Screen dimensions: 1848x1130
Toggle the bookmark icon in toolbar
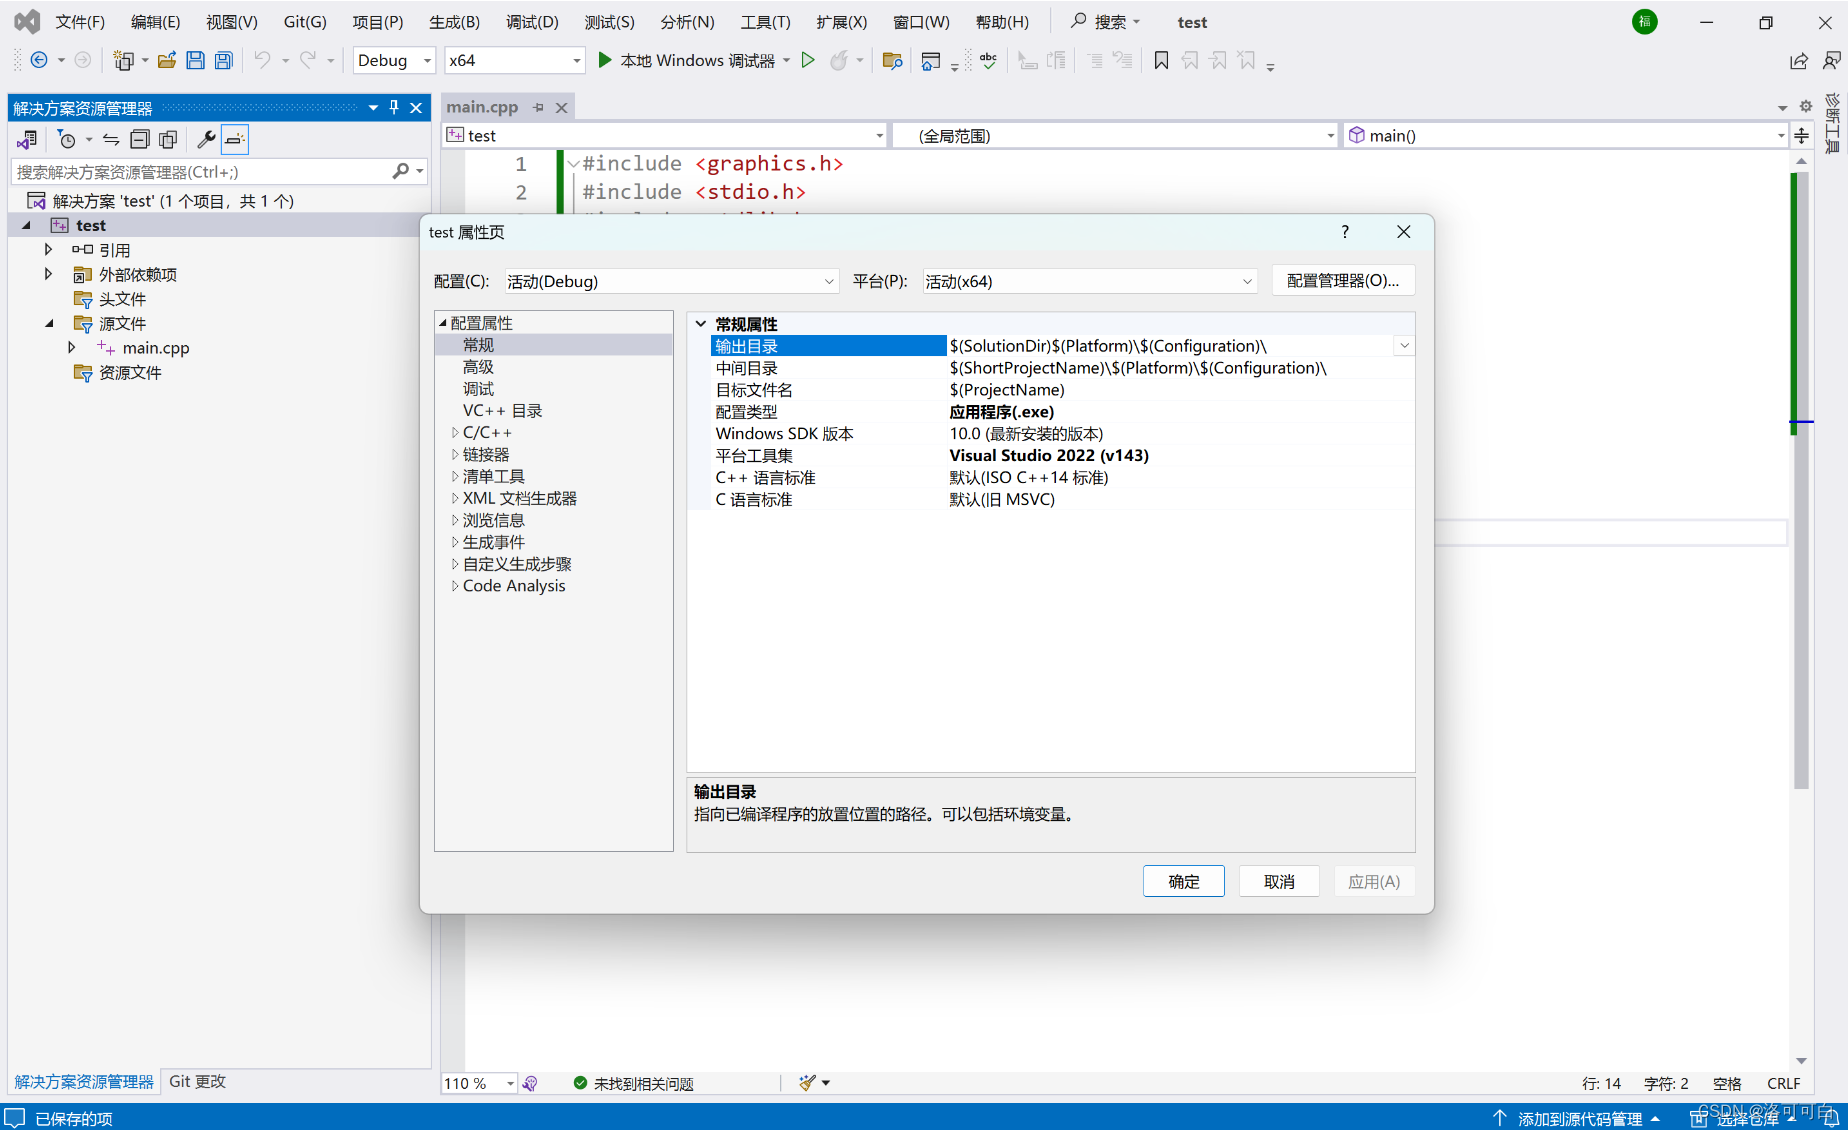1161,60
